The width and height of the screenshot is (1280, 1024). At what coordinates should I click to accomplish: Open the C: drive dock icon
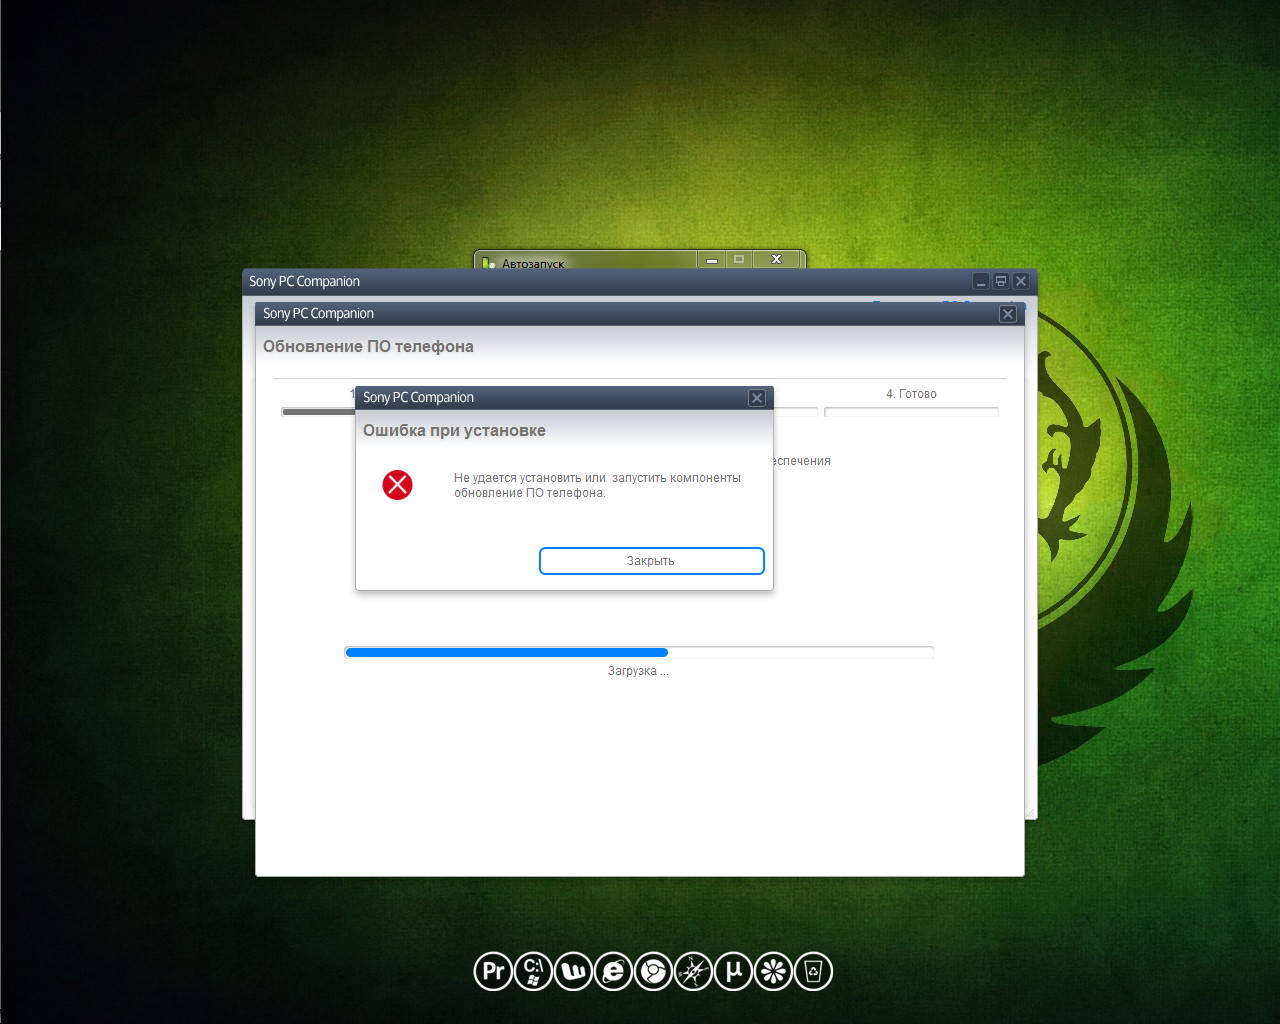click(x=533, y=971)
